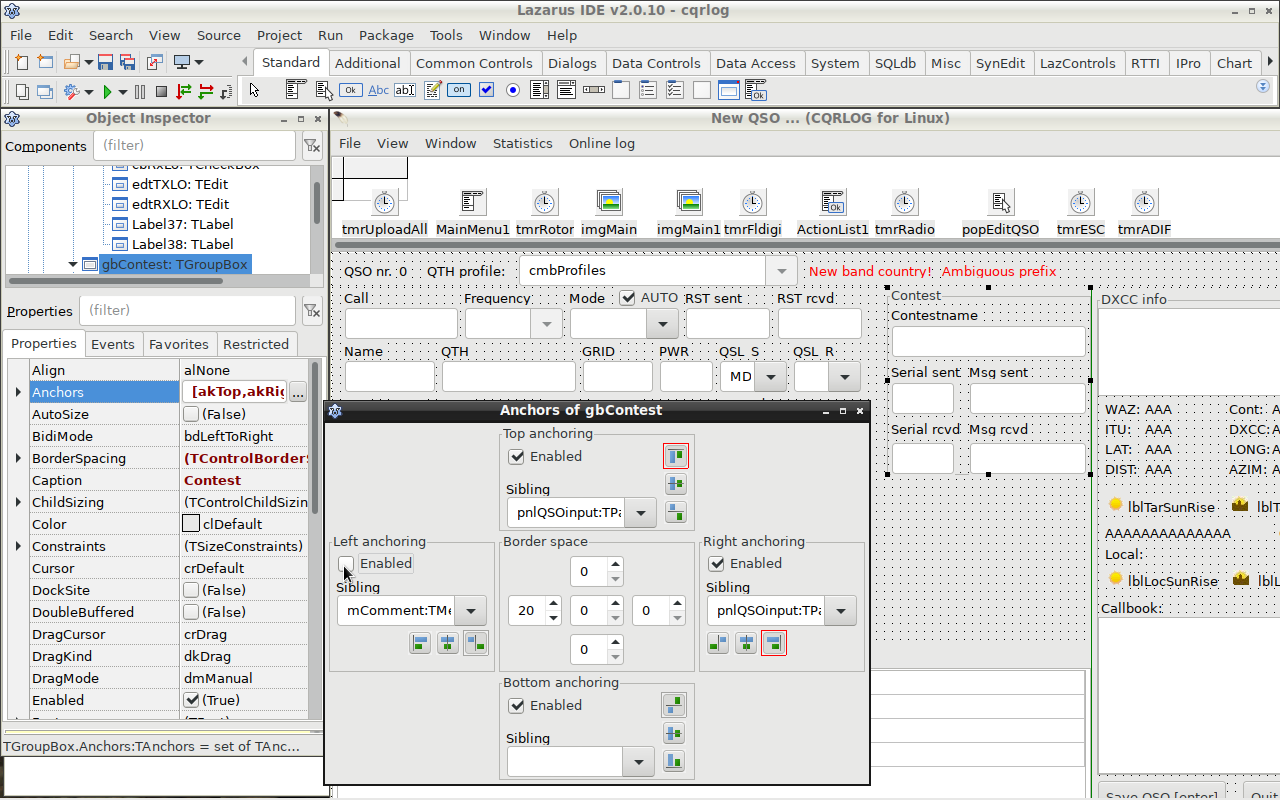Toggle Bottom anchoring Enabled checkbox
This screenshot has width=1280, height=800.
[517, 706]
